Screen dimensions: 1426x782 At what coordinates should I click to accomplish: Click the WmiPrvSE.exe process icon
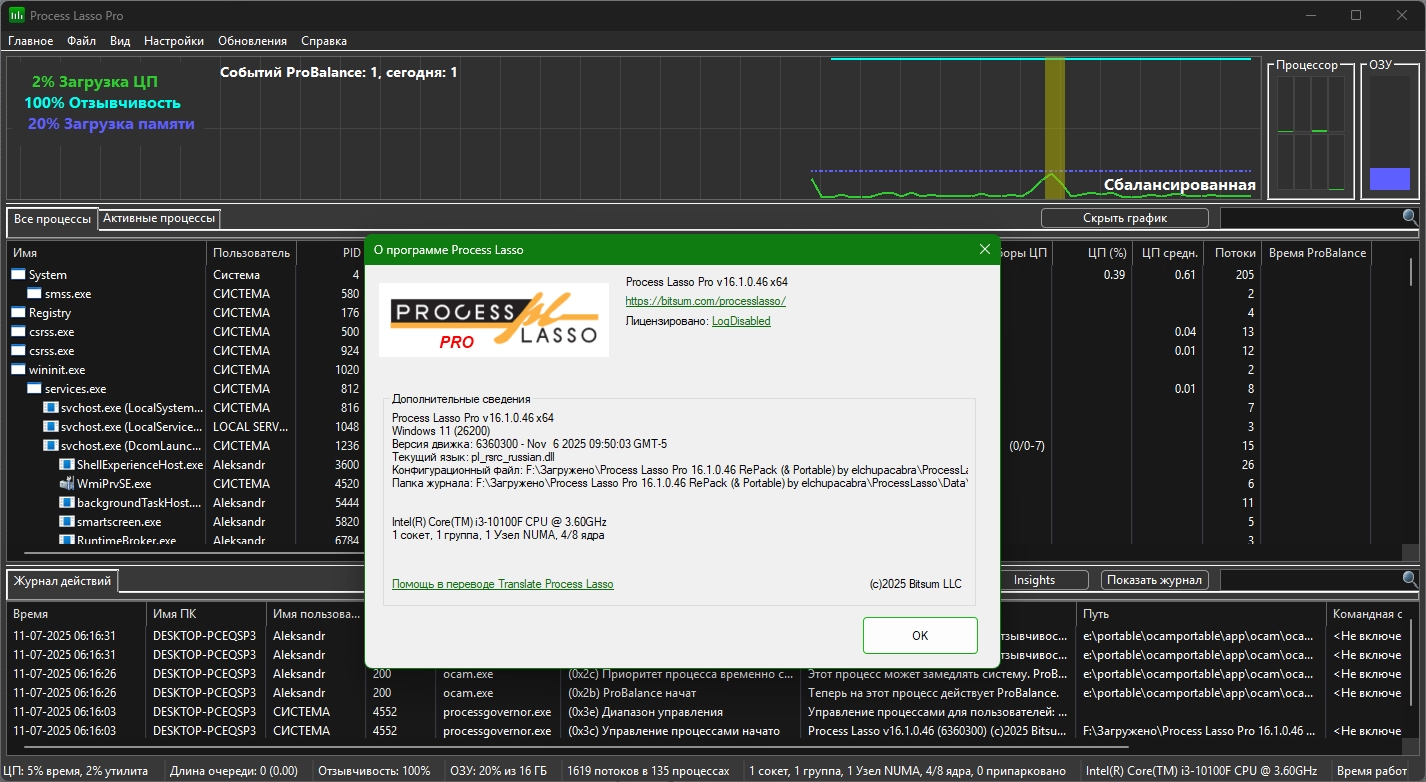pos(67,484)
